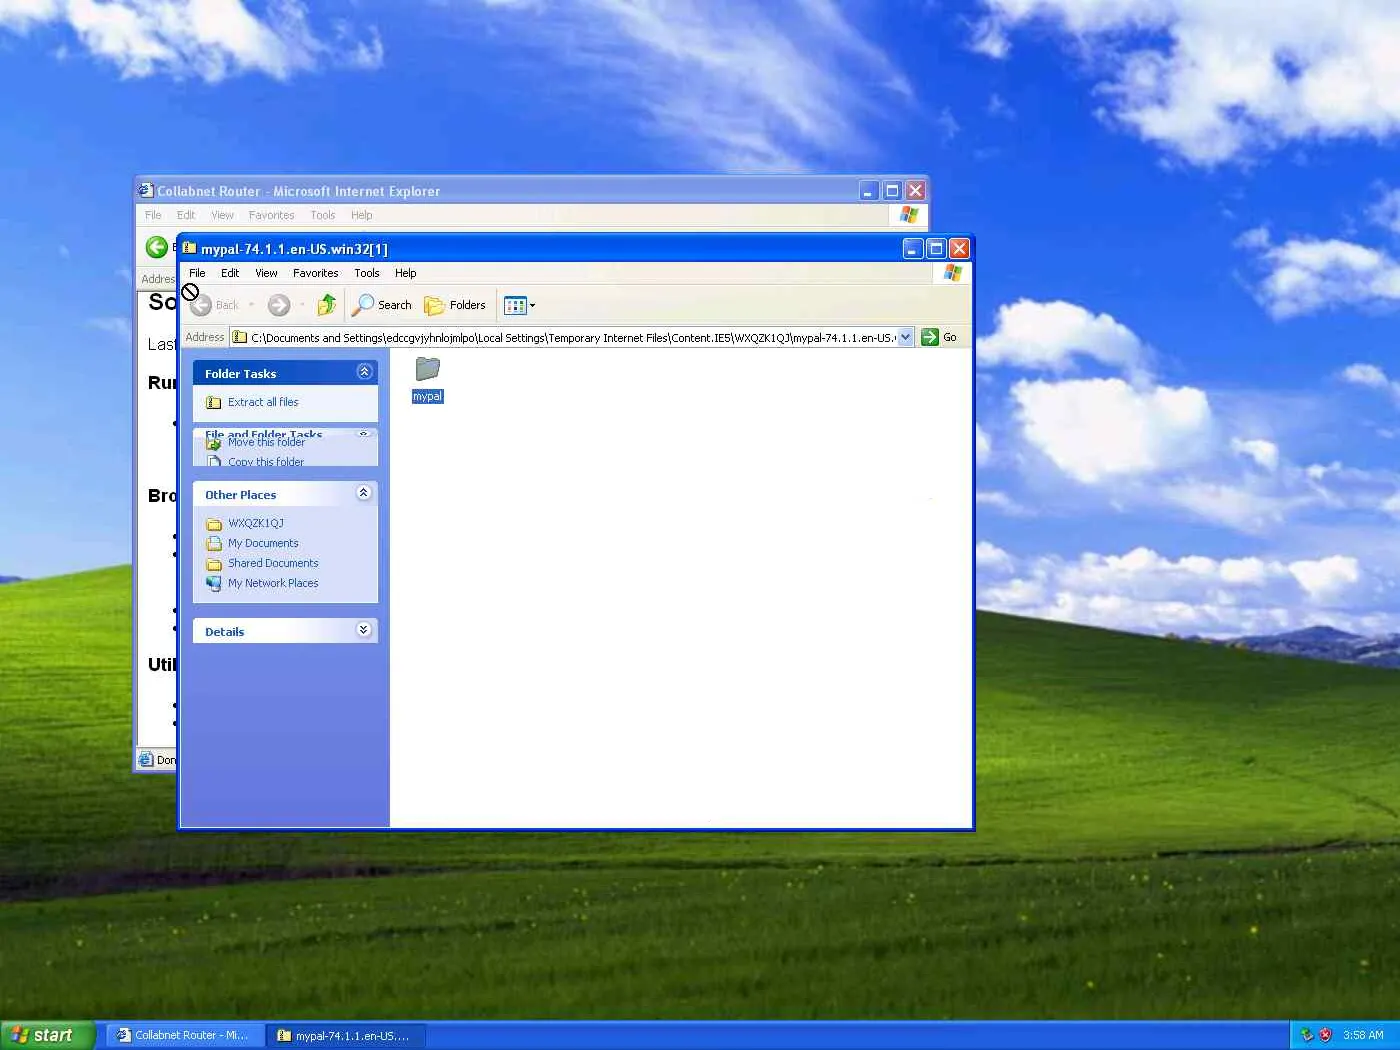
Task: Click the Move this folder link
Action: [x=266, y=442]
